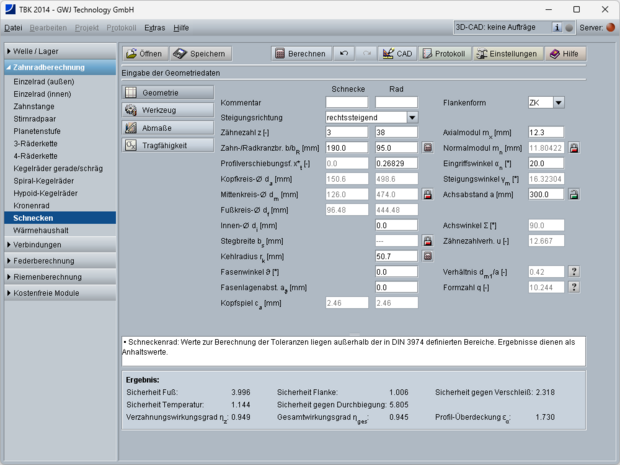Click the Öffnen open file button
This screenshot has height=465, width=620.
point(143,53)
